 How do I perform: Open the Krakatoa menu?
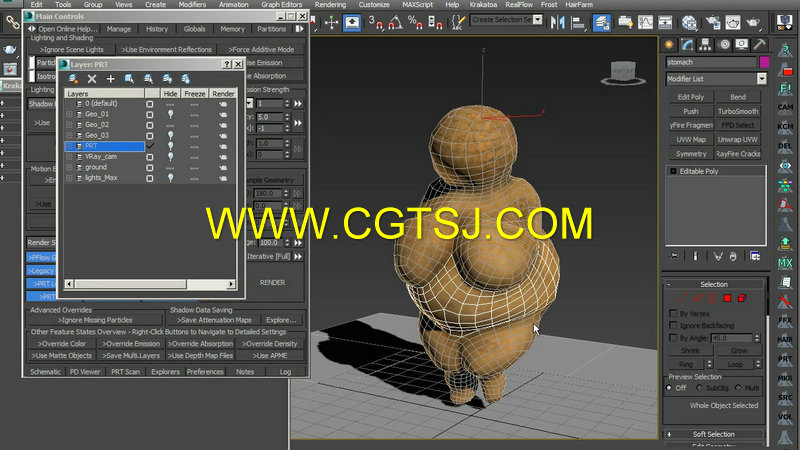[483, 4]
